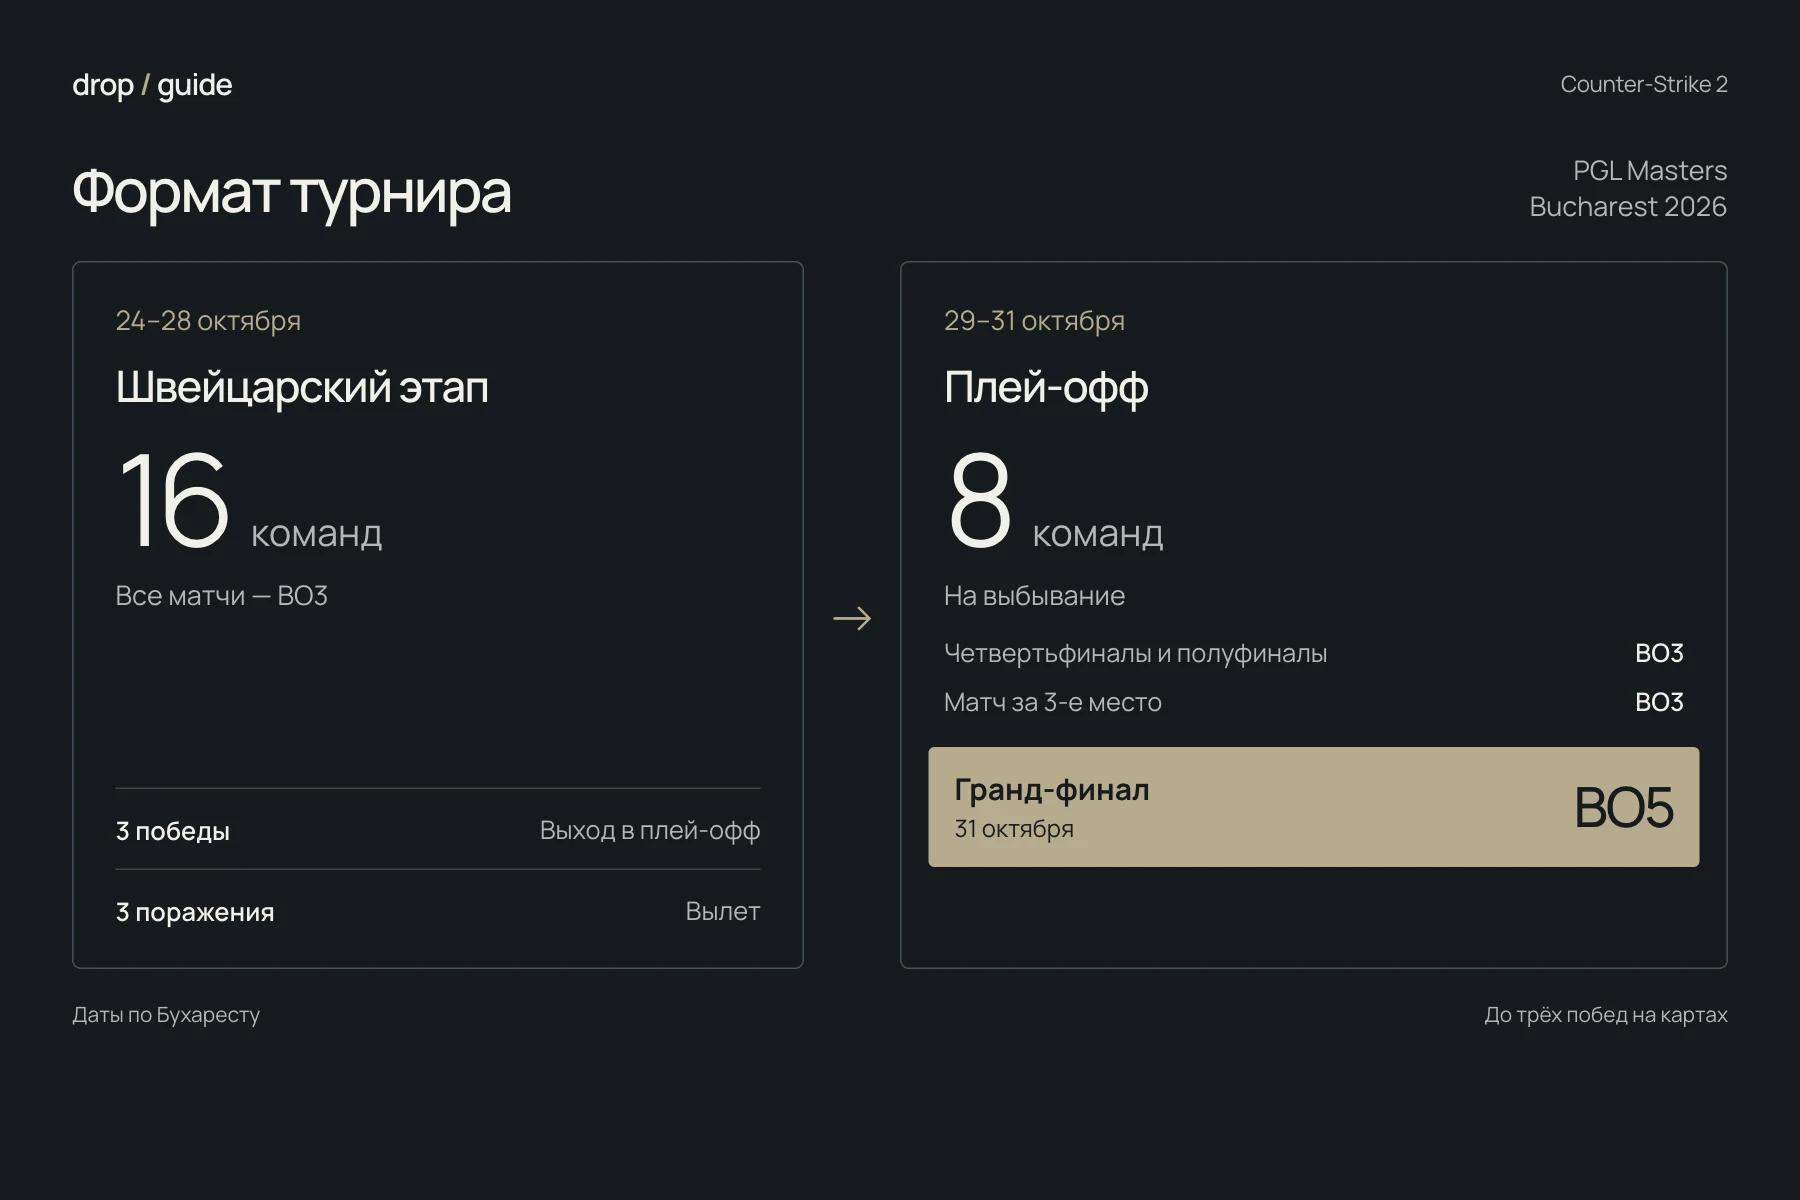Click the 'Швейцарский этап' heading
Viewport: 1800px width, 1200px height.
302,387
